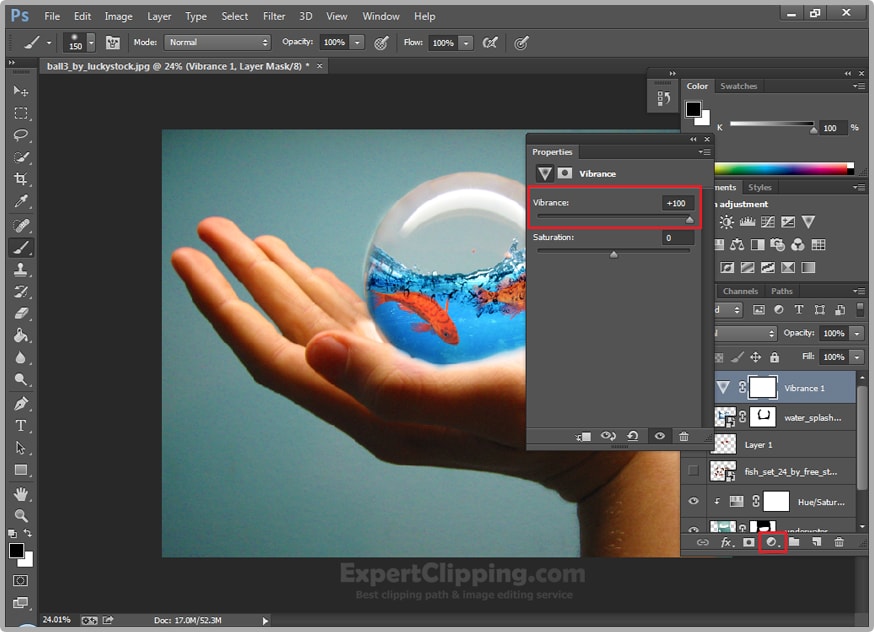Choose the Crop tool
The width and height of the screenshot is (874, 632).
click(18, 180)
